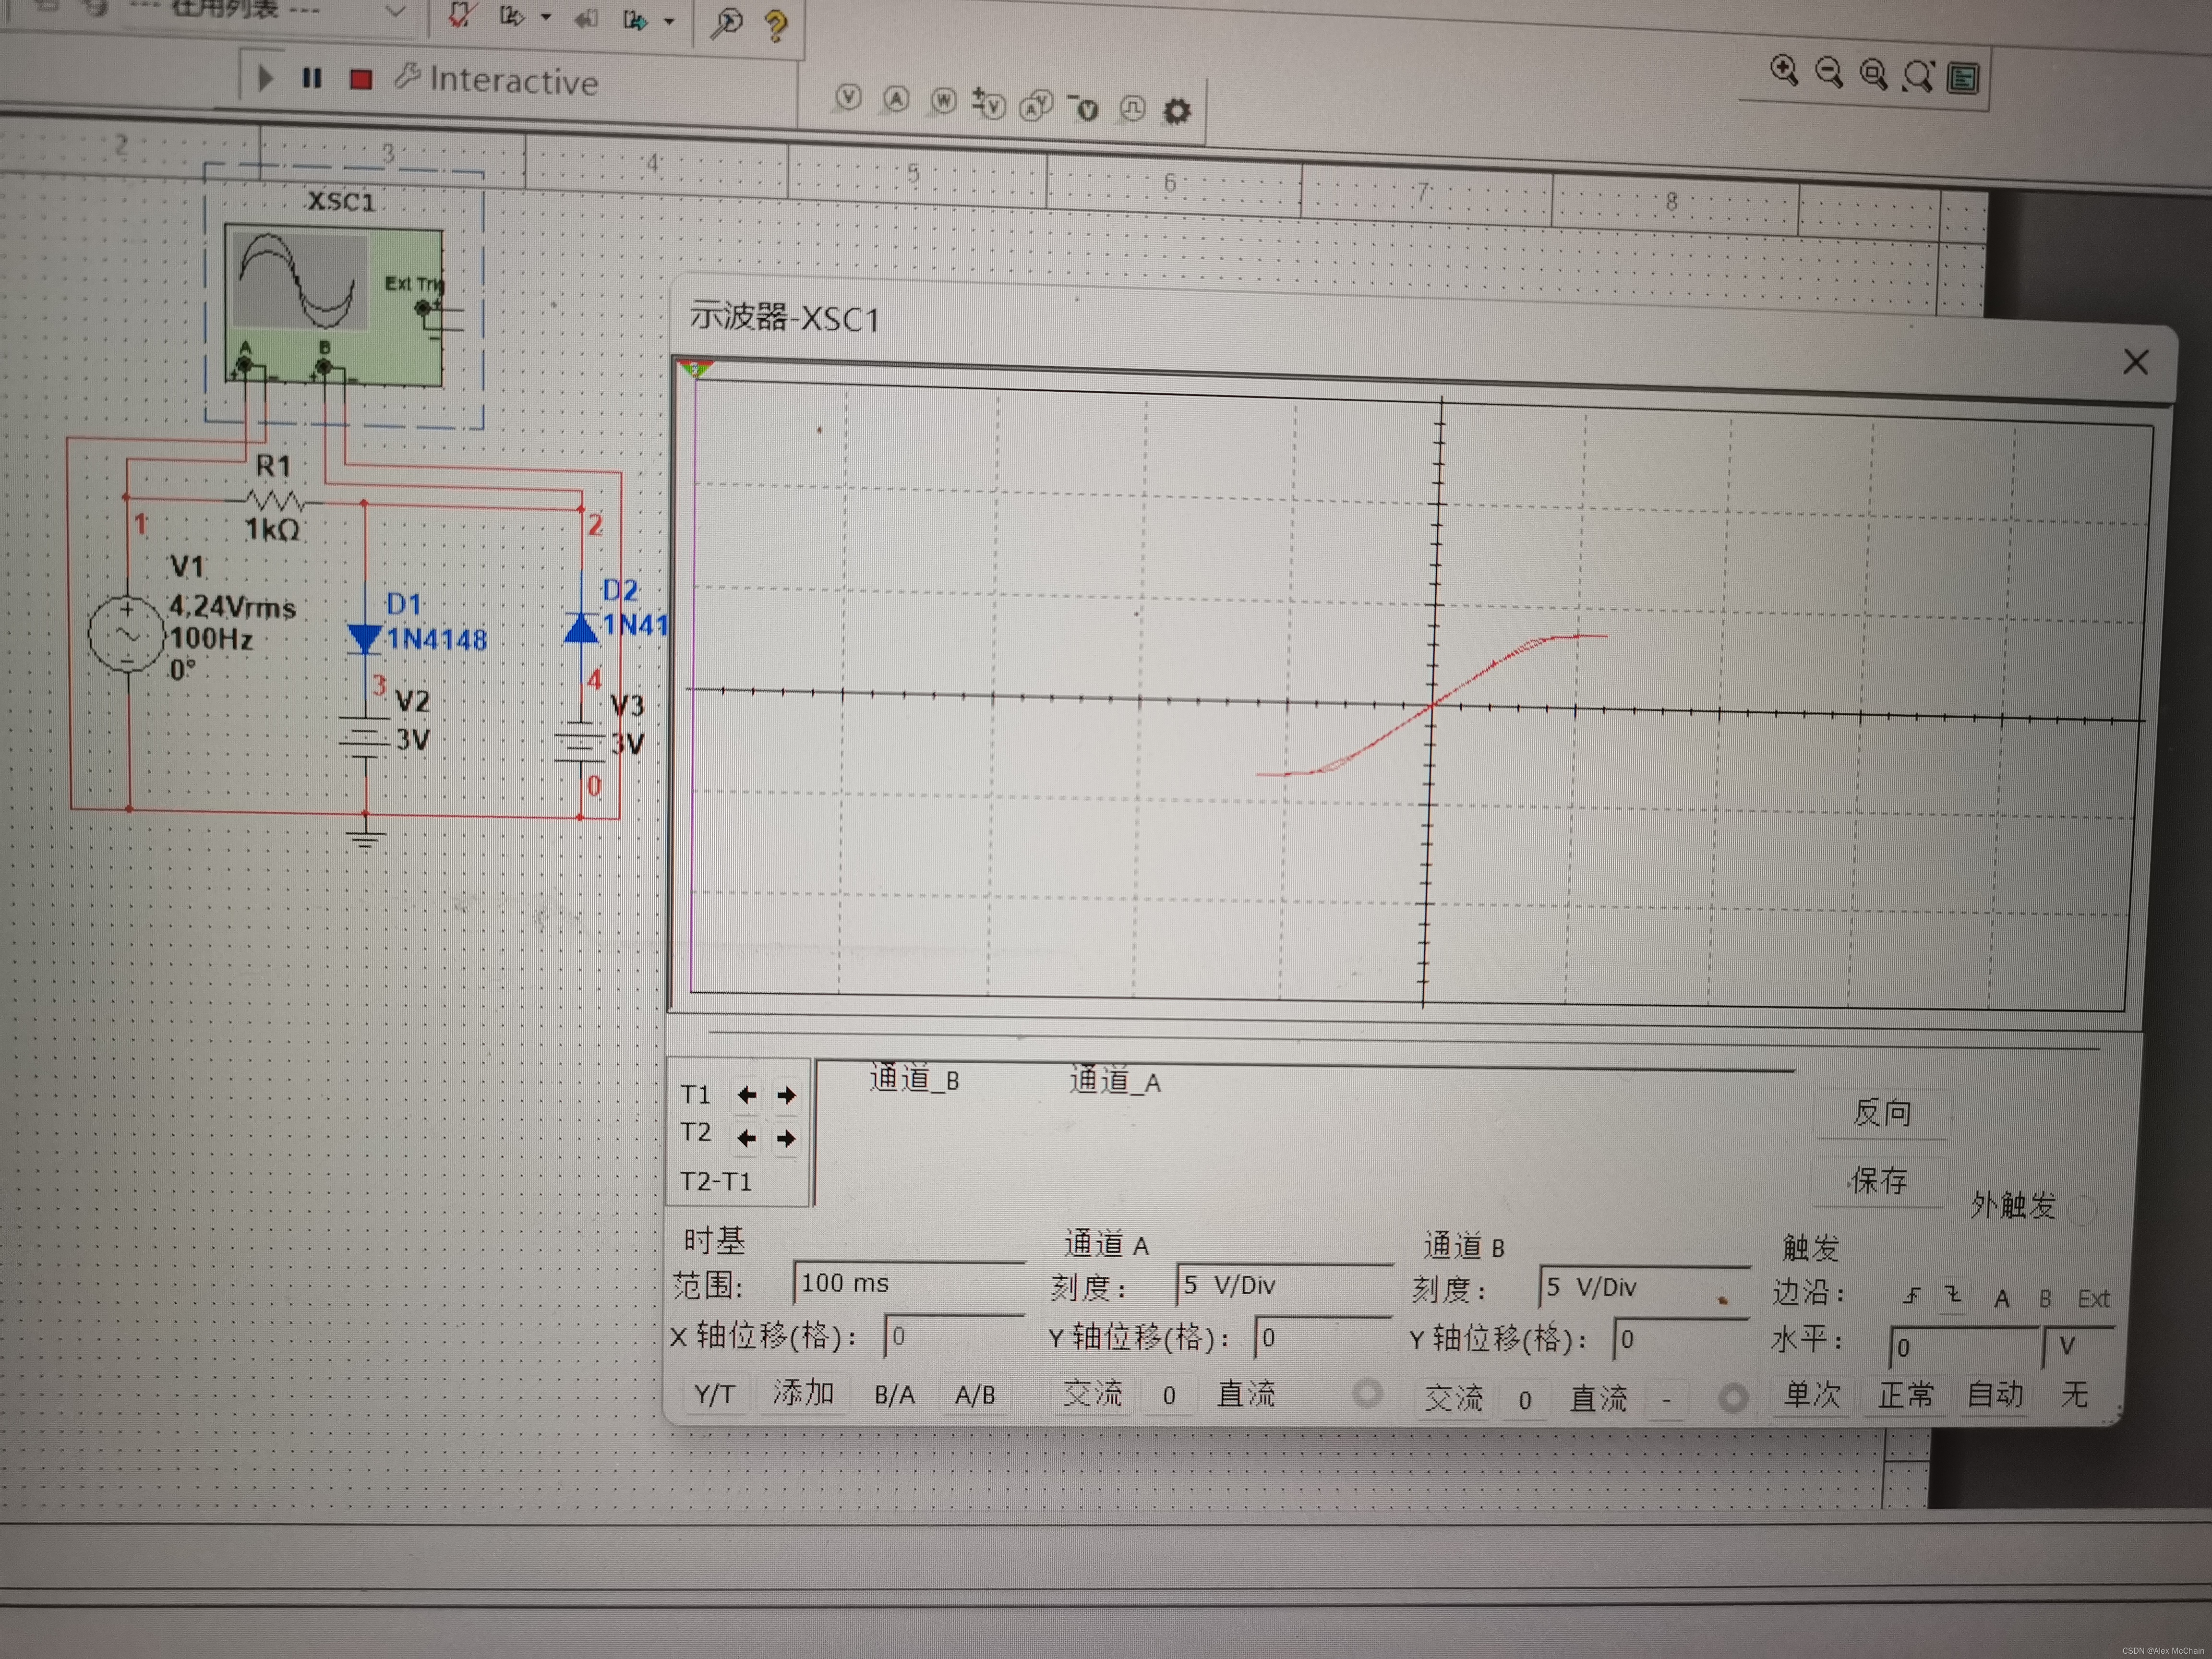Select channel A 直流 coupling

tap(1245, 1394)
